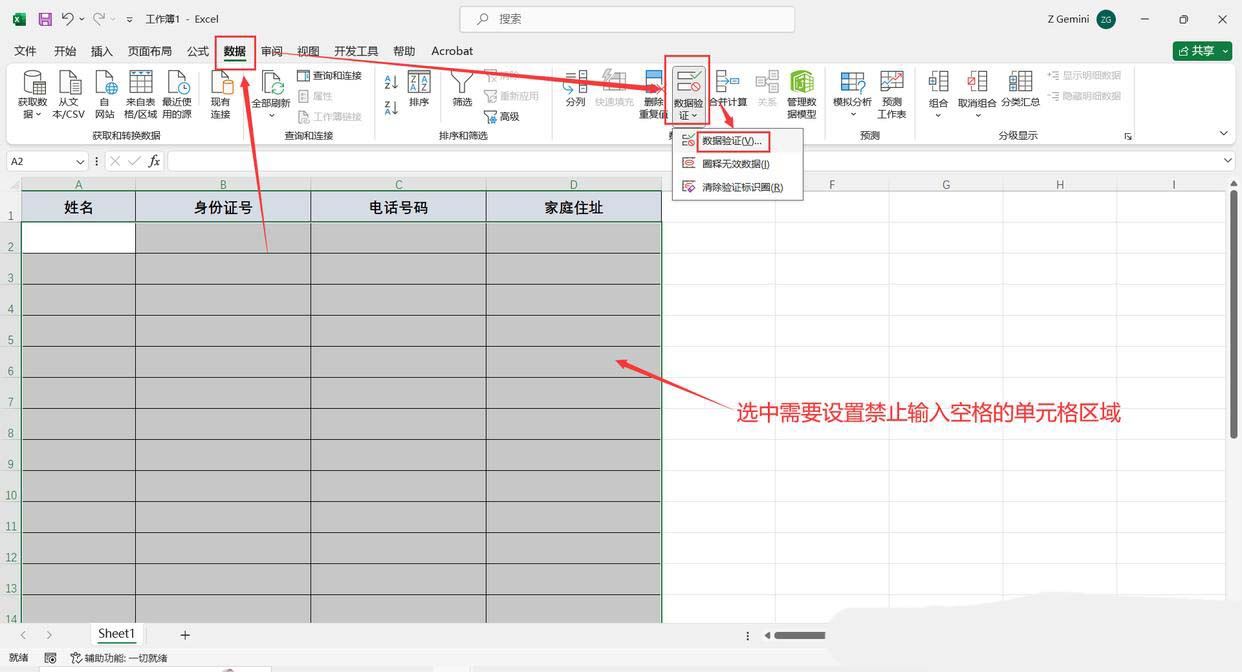Save the workbook with the save icon

[45, 19]
